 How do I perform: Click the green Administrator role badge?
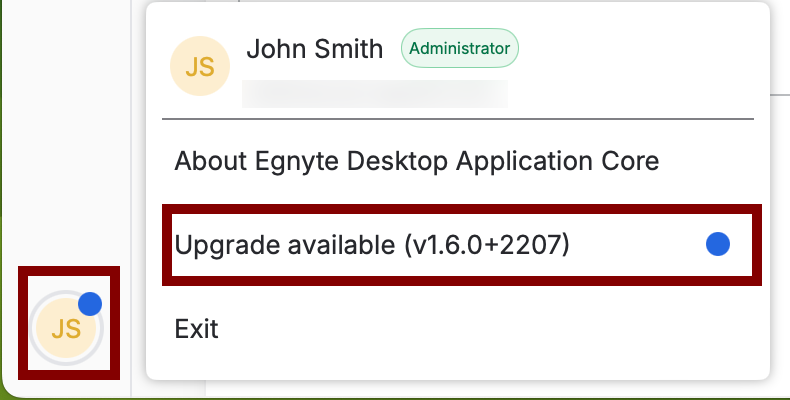coord(459,48)
